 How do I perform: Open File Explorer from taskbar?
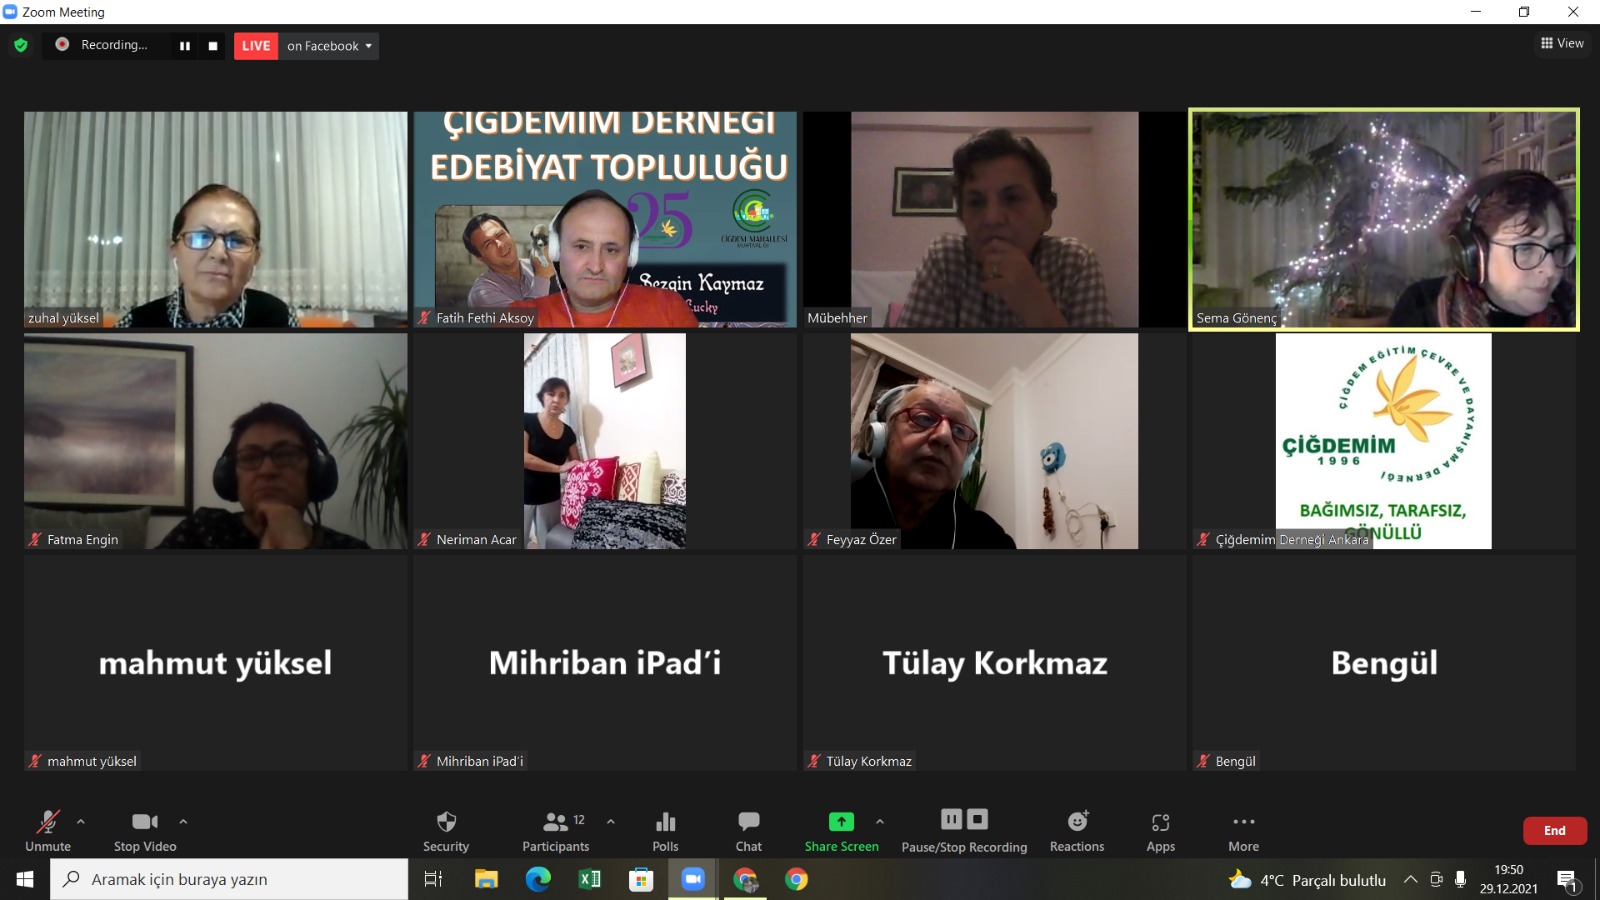pos(486,879)
